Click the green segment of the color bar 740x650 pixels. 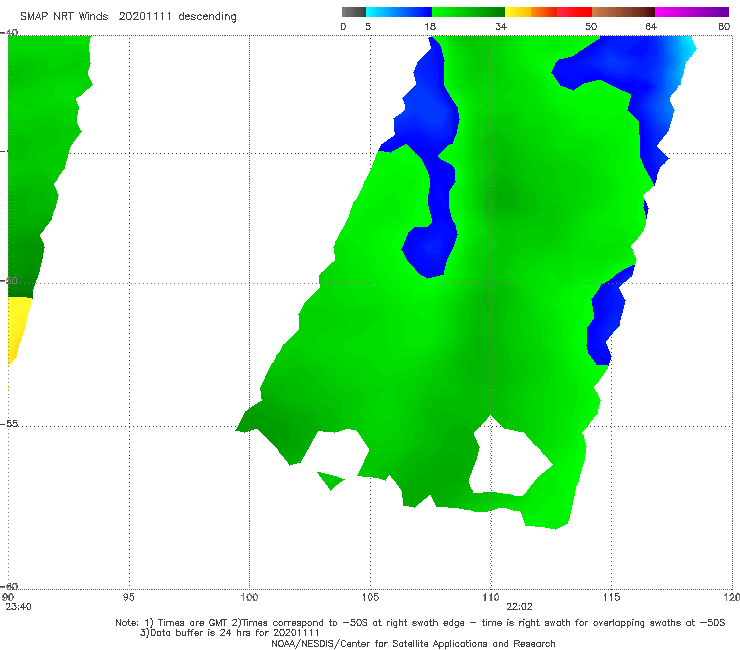tap(468, 12)
